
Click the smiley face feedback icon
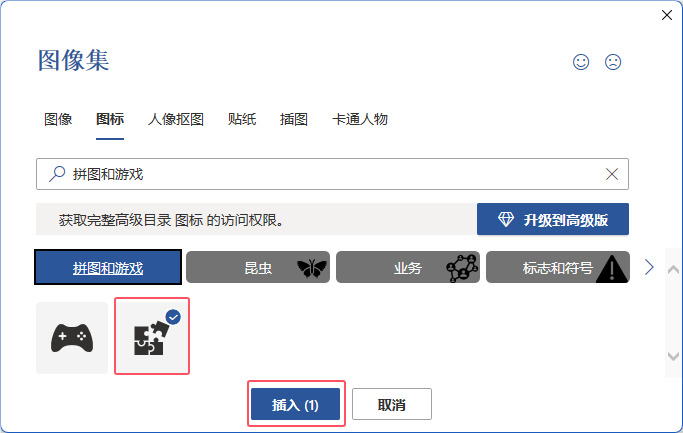pyautogui.click(x=581, y=62)
